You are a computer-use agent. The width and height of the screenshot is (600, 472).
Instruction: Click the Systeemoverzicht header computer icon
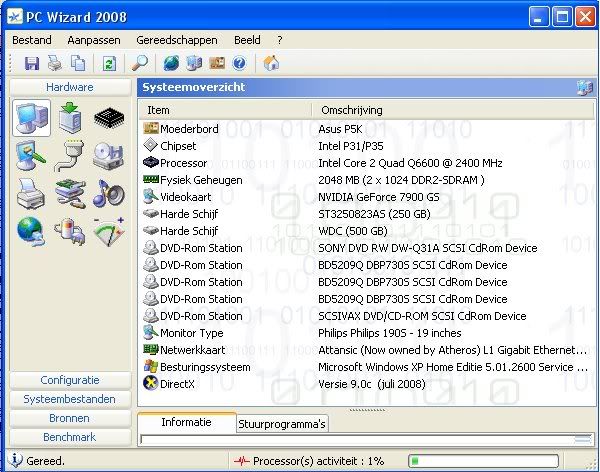585,87
